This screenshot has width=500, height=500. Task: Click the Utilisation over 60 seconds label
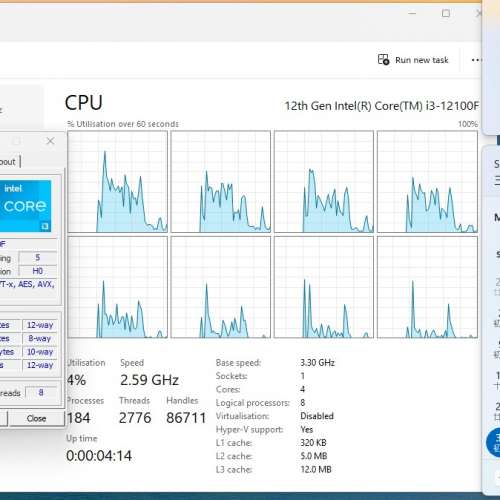(x=123, y=124)
